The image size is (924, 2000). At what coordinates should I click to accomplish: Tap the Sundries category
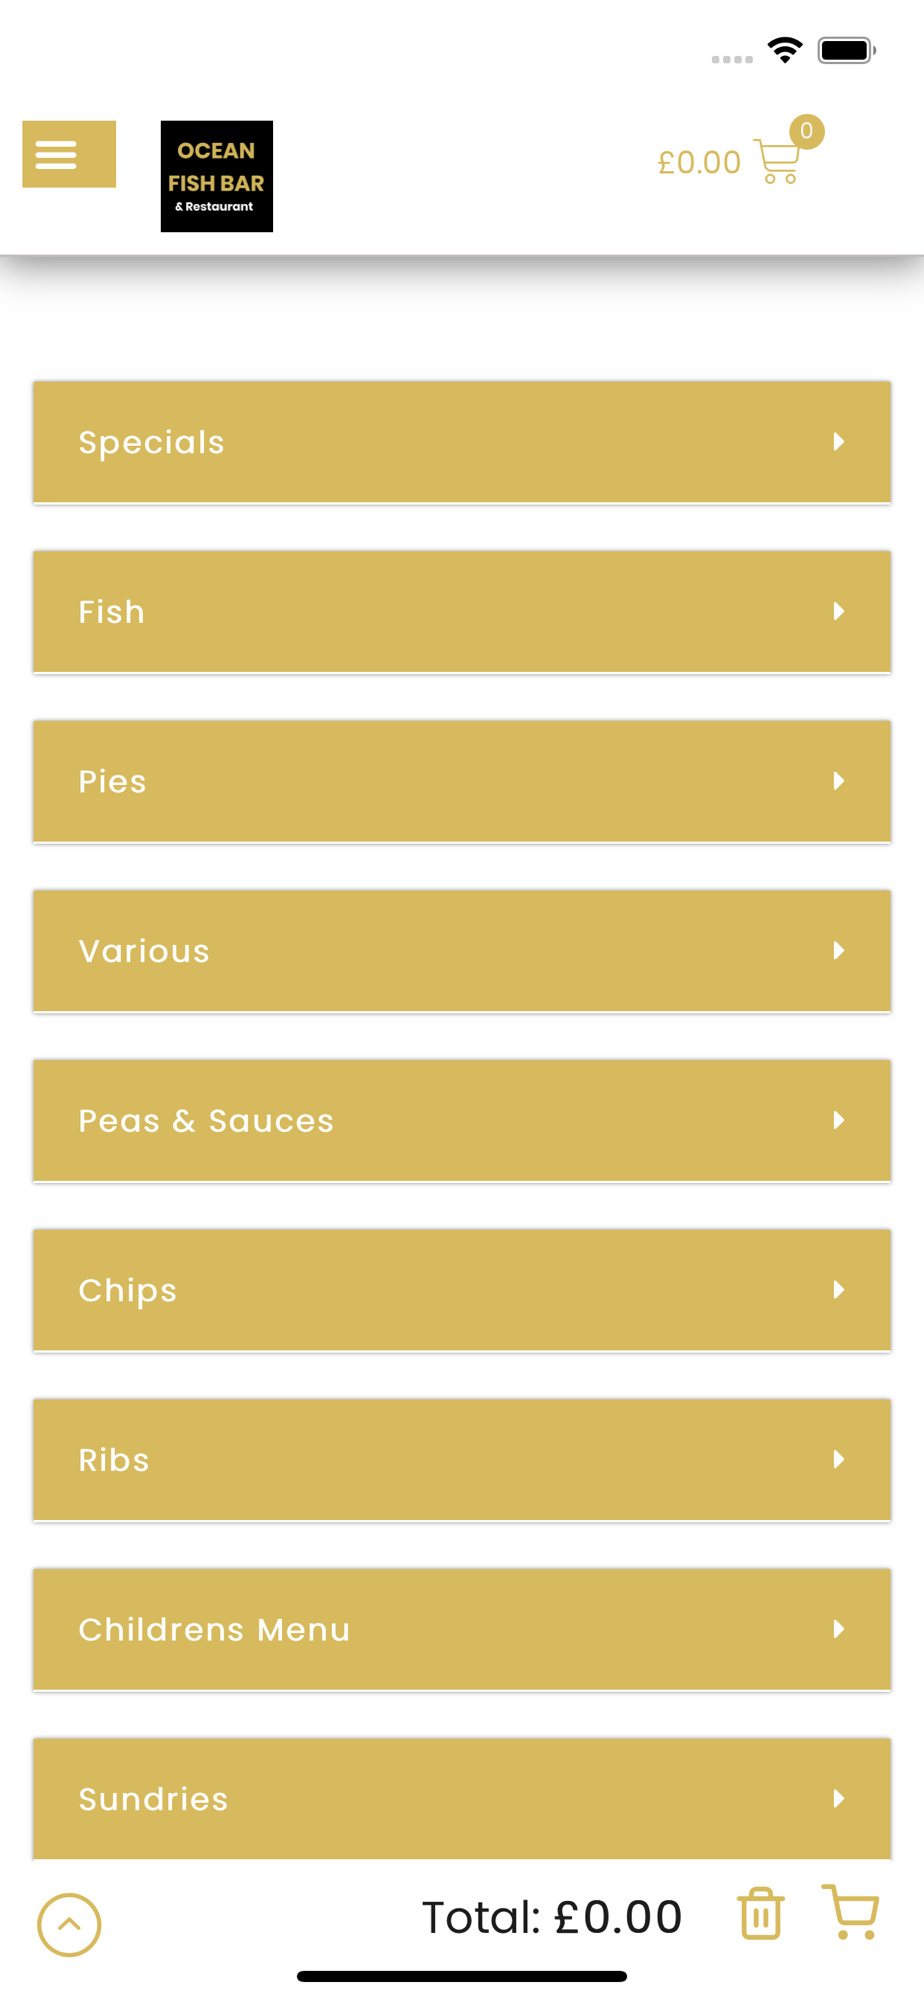pos(462,1798)
